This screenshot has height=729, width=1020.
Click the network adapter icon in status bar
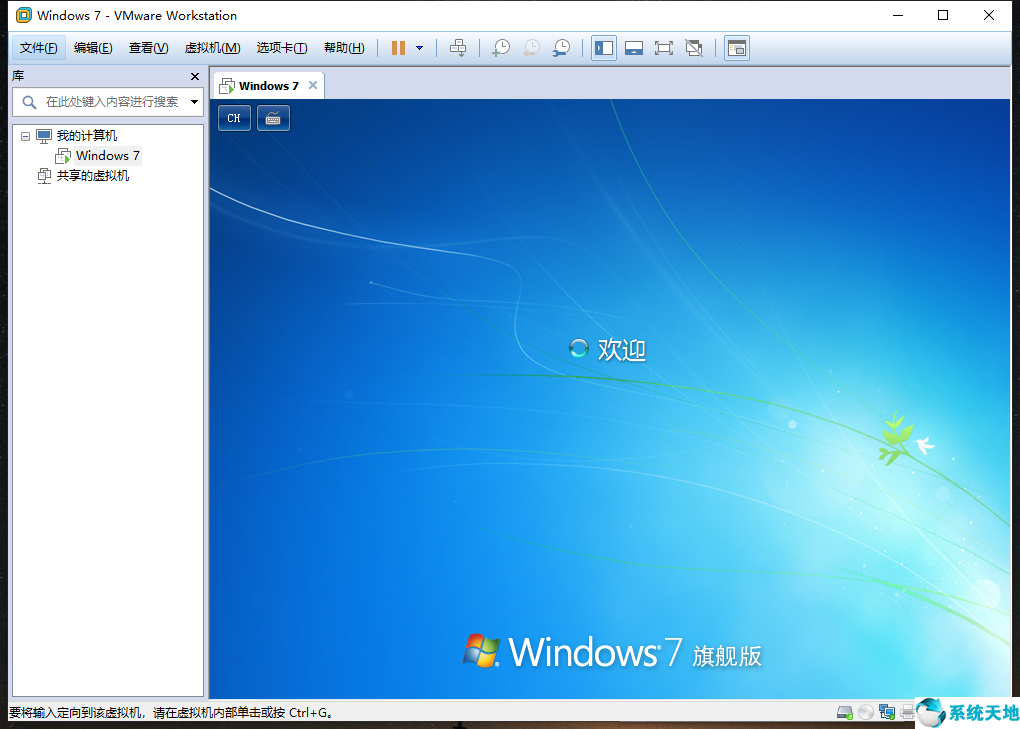click(x=886, y=712)
